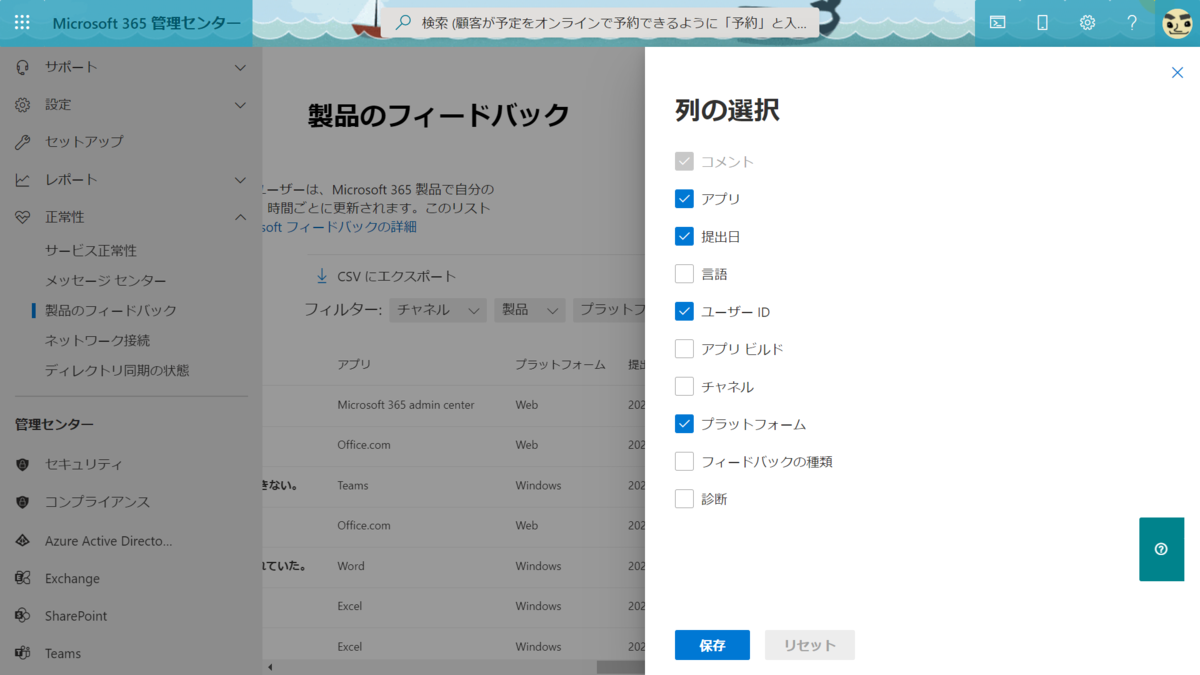Click the search magnifier icon
This screenshot has width=1200, height=675.
(403, 22)
